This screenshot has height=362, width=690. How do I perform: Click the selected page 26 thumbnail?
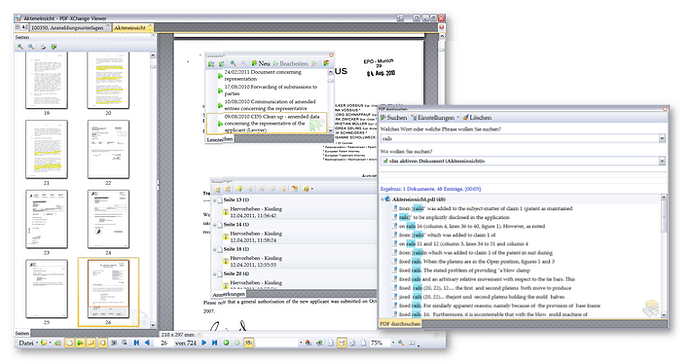point(108,289)
